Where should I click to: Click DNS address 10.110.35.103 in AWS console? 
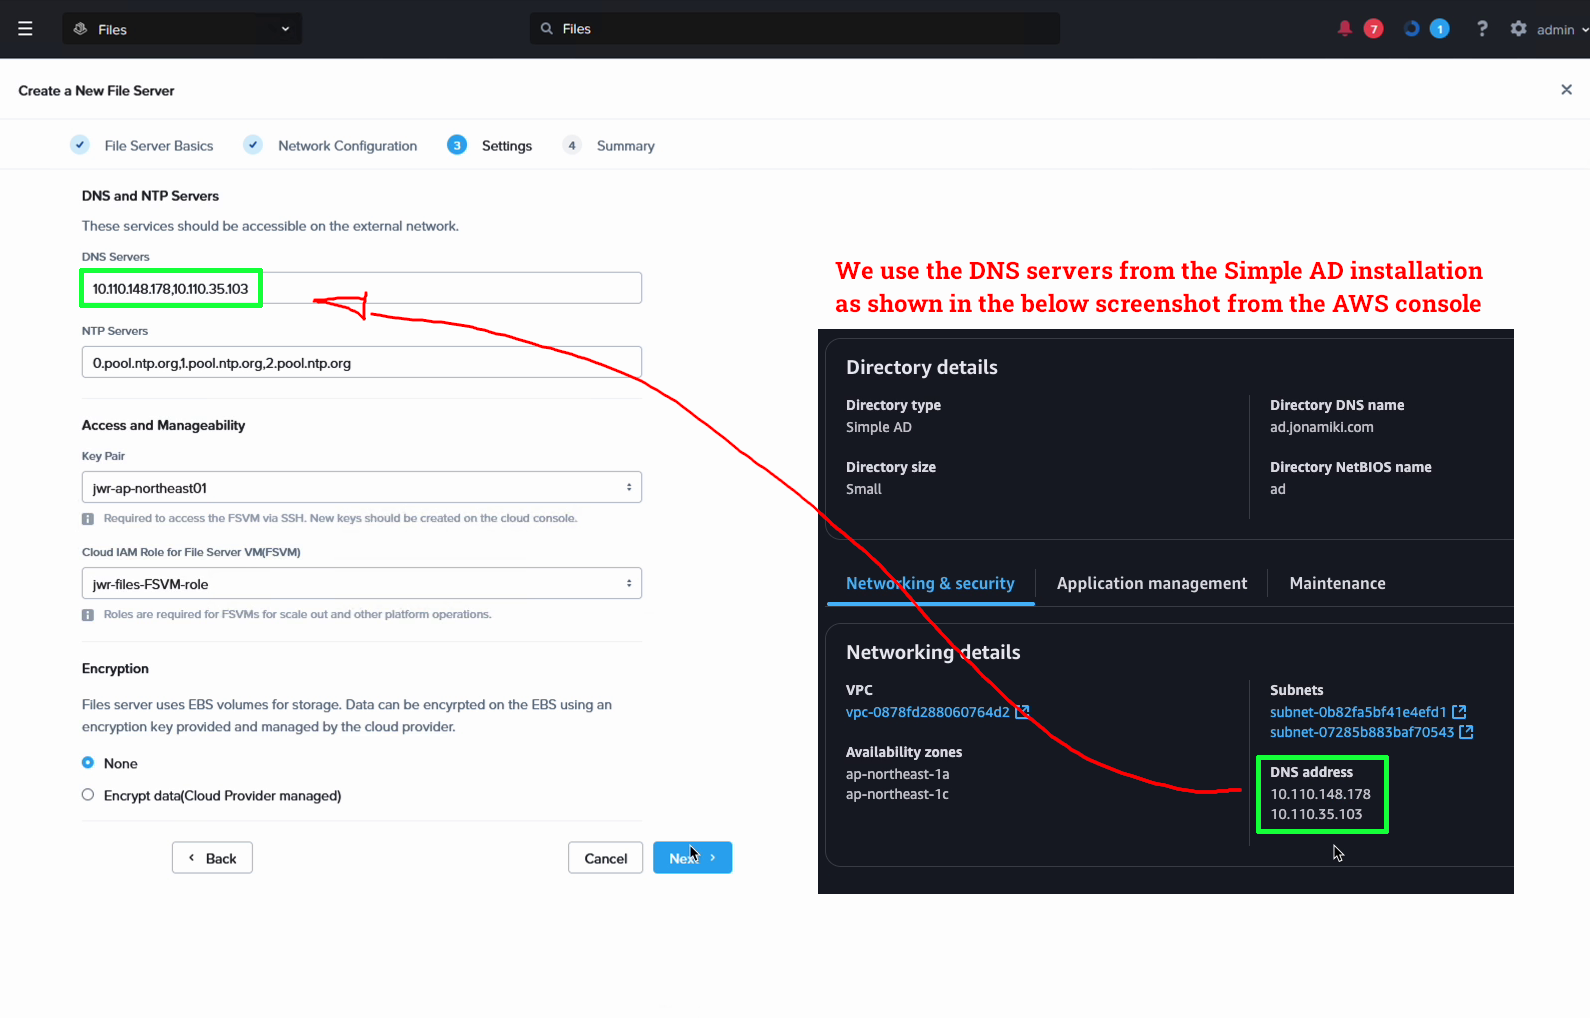pos(1317,814)
